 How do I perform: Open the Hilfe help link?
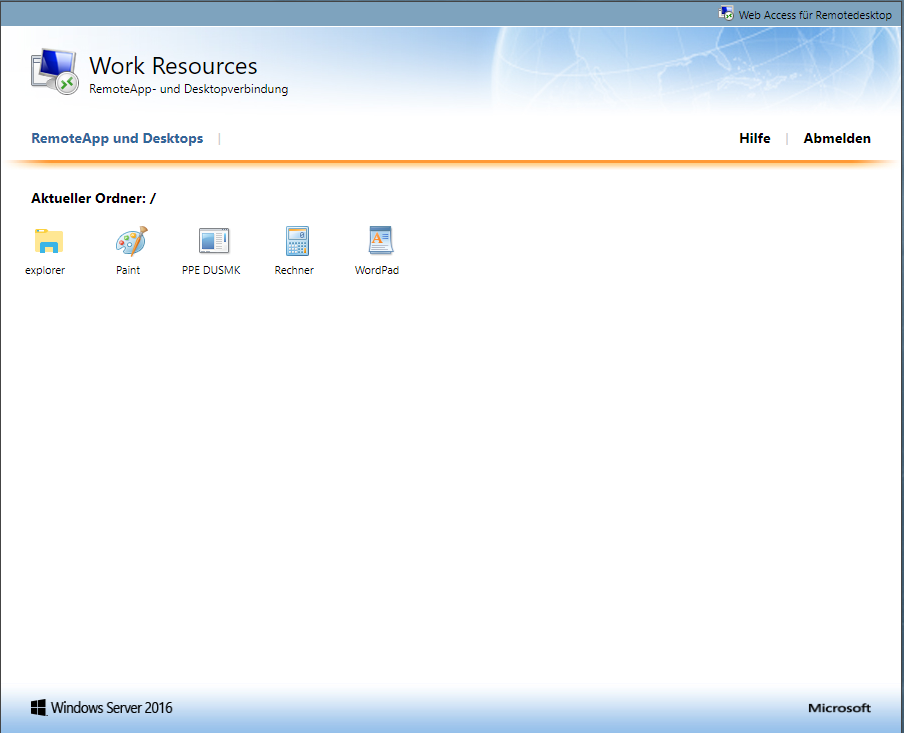[755, 138]
